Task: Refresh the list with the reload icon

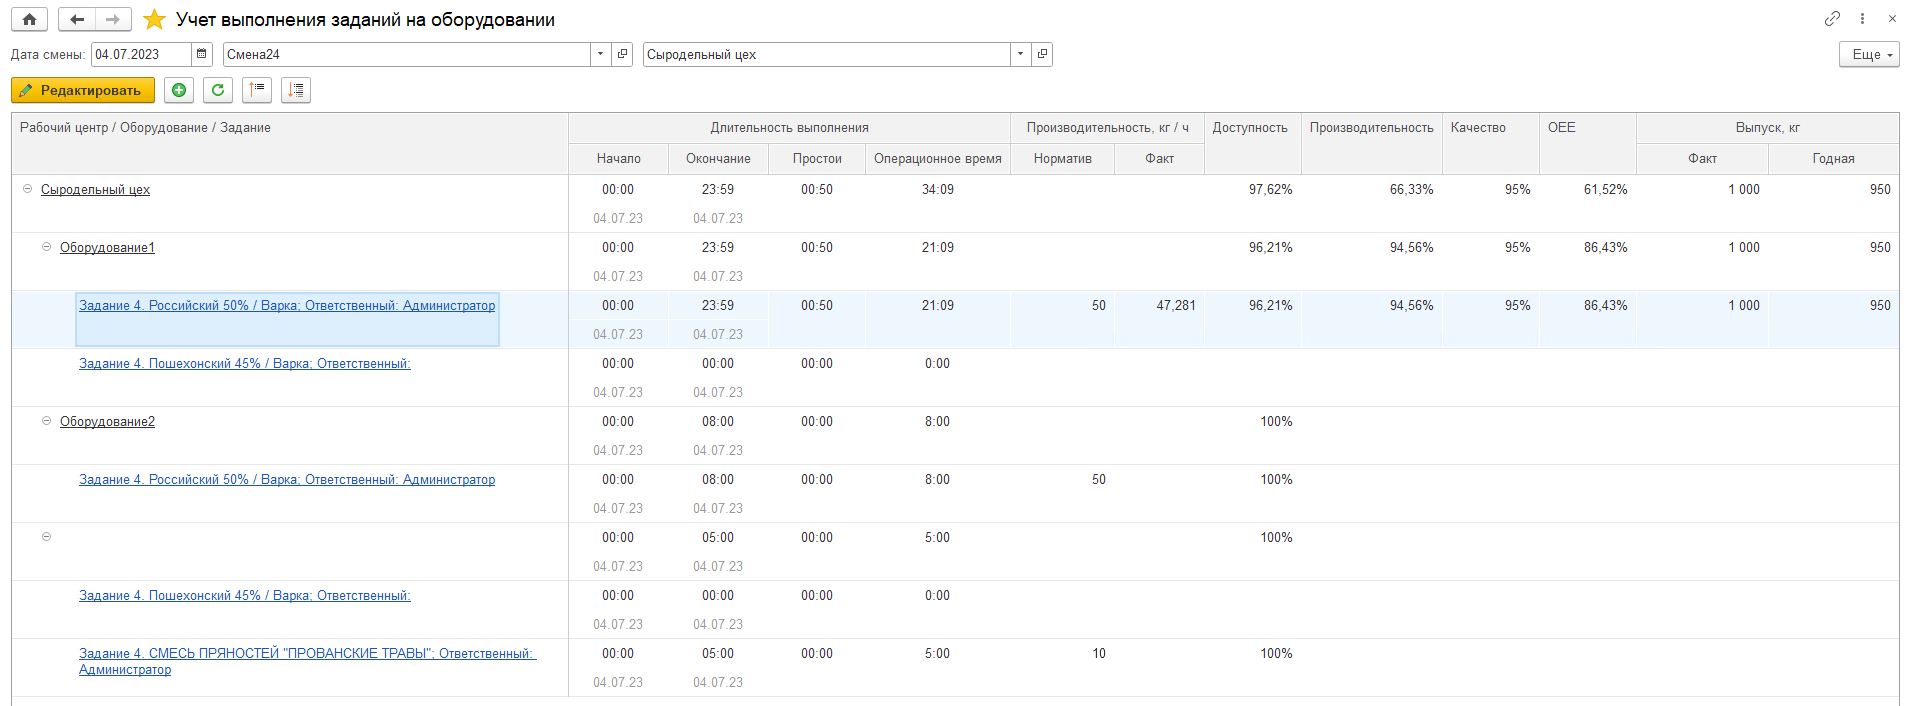Action: pos(218,90)
